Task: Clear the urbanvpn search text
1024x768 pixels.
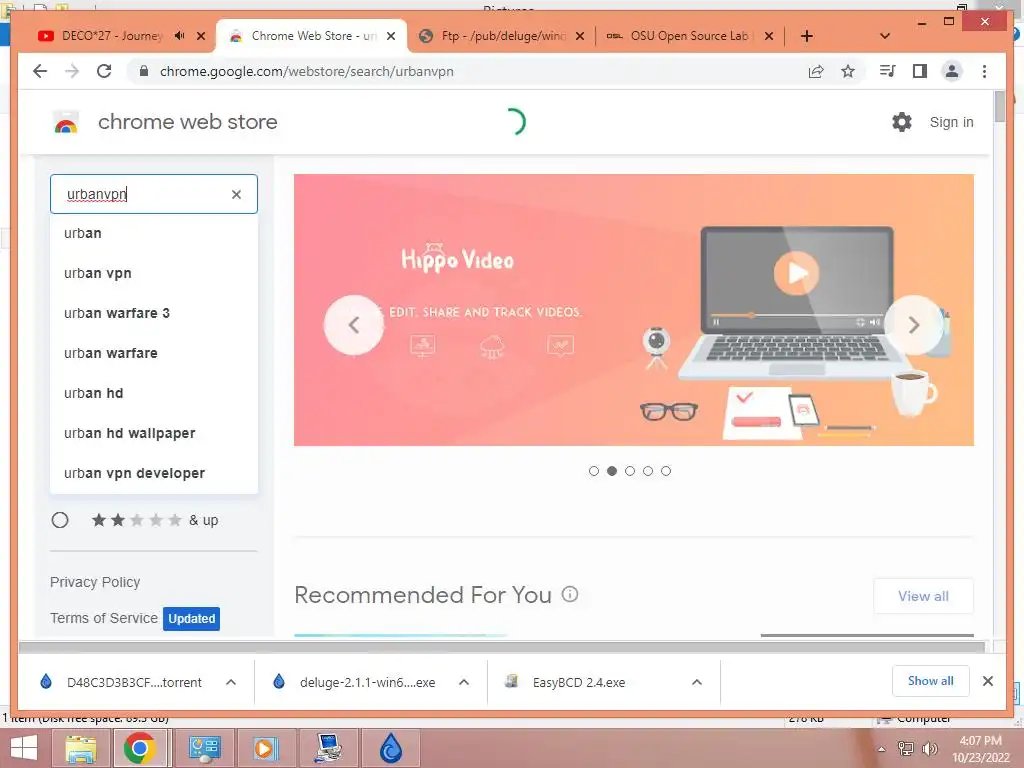Action: [236, 194]
